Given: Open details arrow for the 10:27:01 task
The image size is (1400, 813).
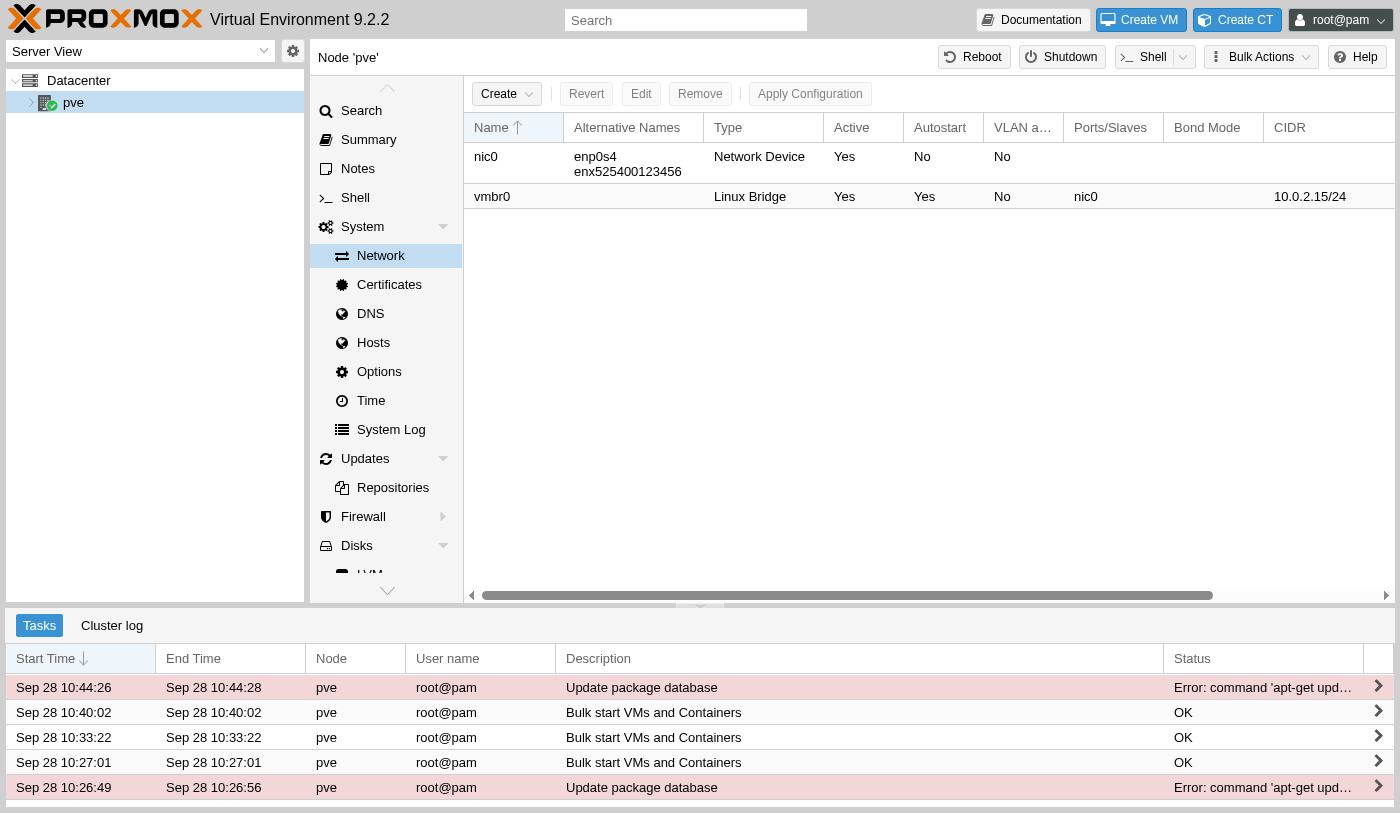Looking at the screenshot, I should coord(1378,761).
